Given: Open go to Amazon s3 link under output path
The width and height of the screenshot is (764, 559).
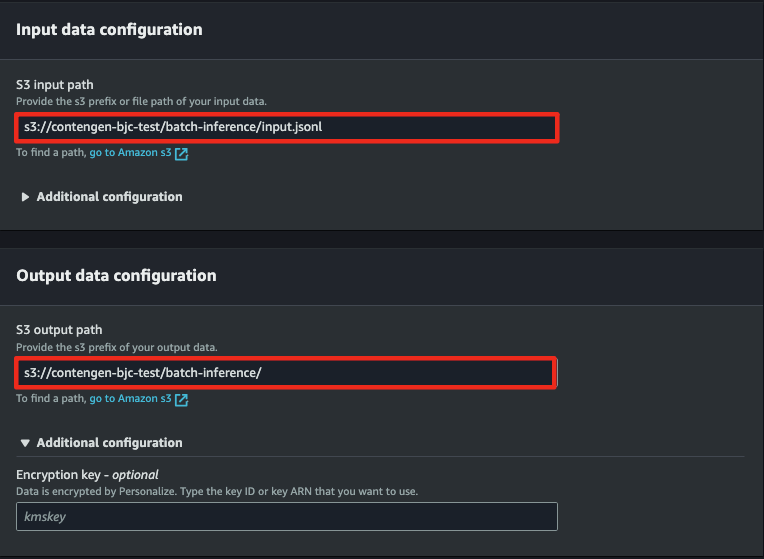Looking at the screenshot, I should click(130, 399).
